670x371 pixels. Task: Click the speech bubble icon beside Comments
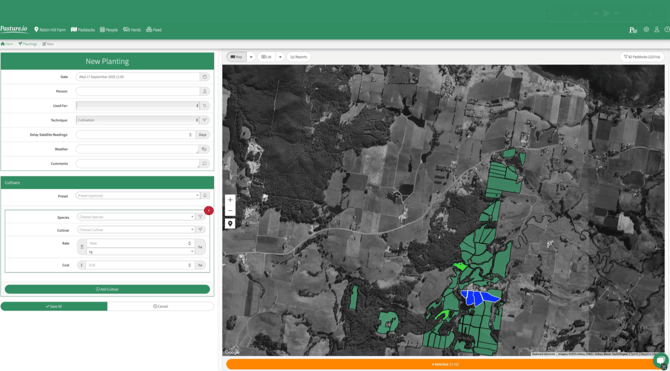(x=204, y=163)
